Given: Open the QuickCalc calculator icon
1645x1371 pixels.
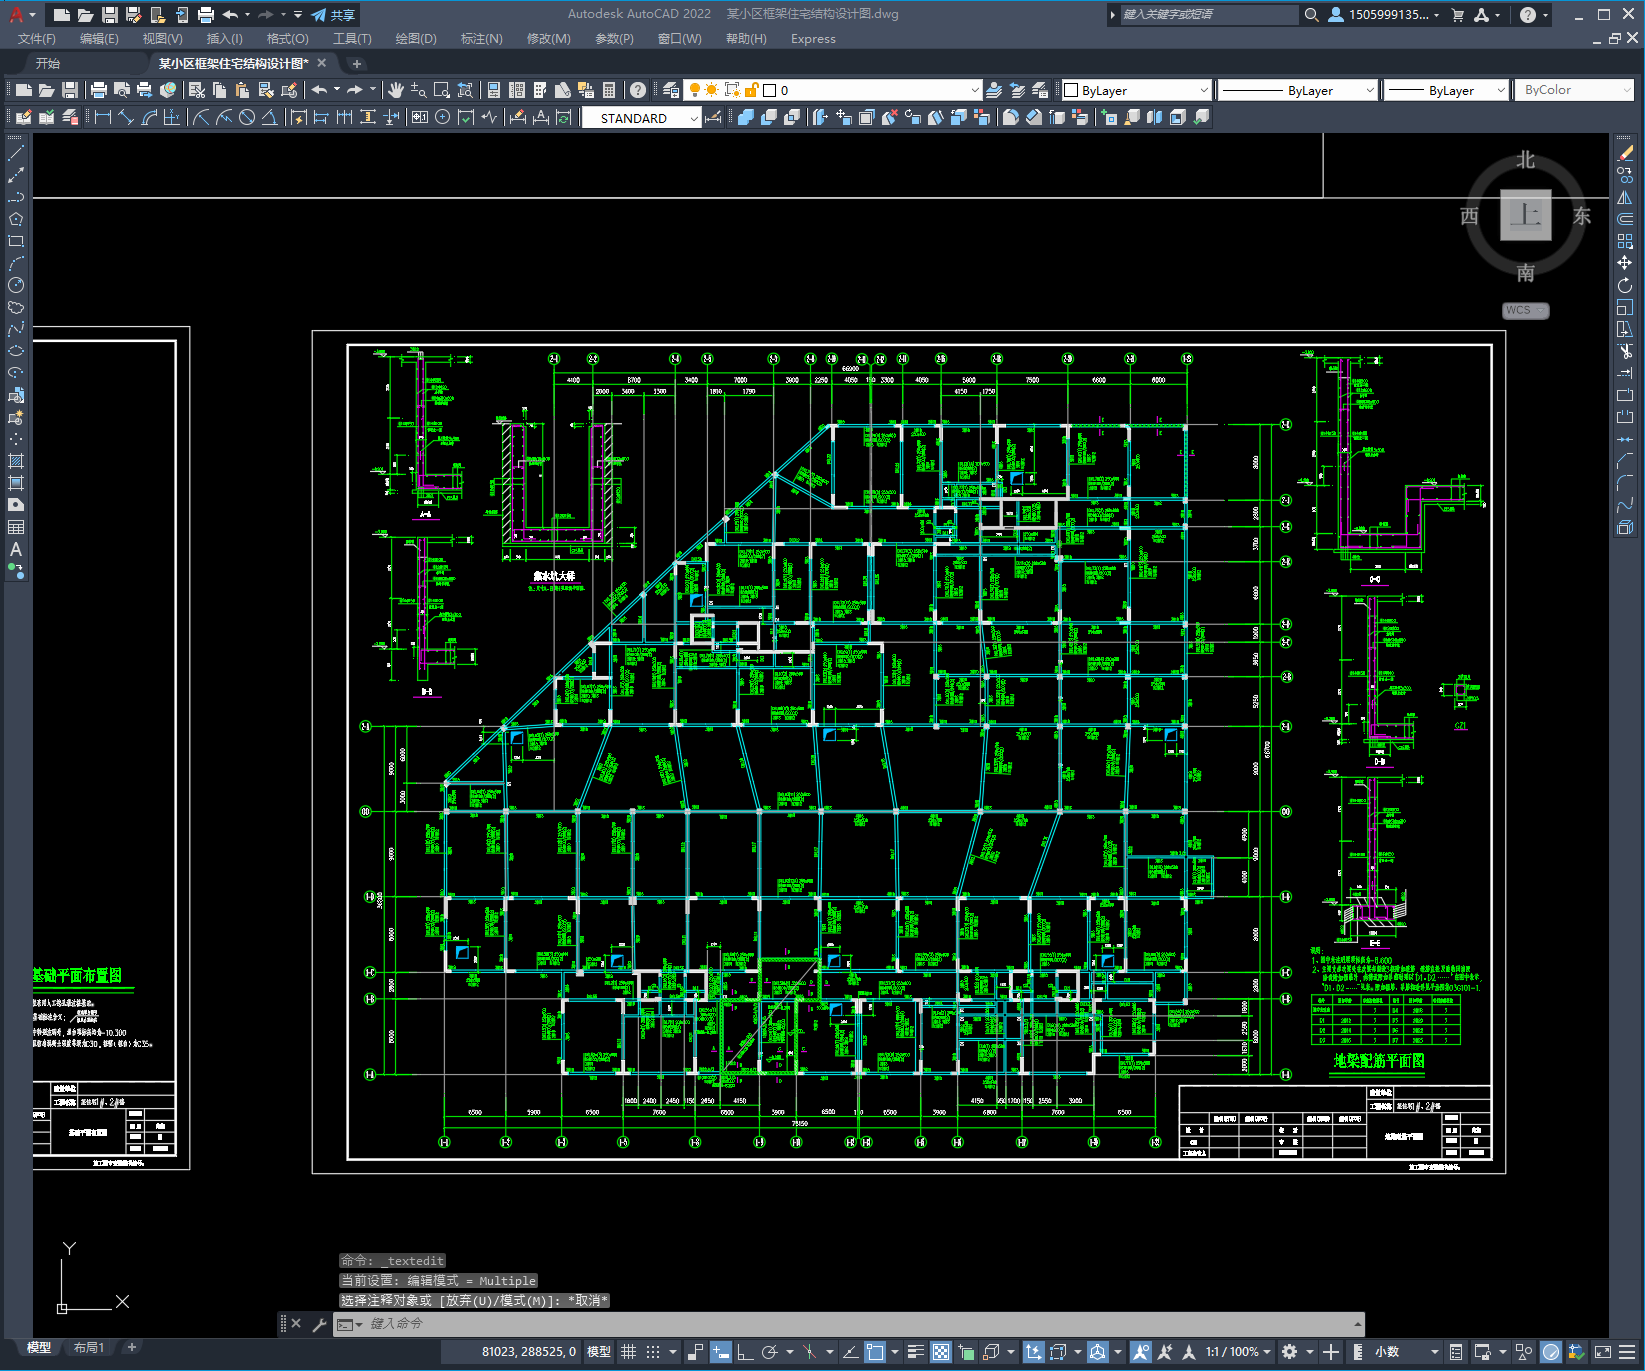Looking at the screenshot, I should (609, 90).
